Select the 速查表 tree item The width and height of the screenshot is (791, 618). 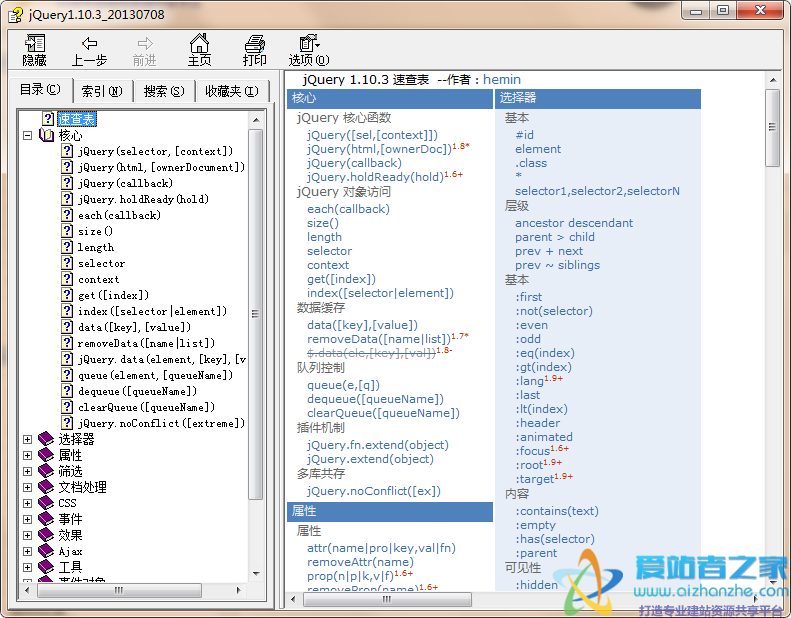click(77, 119)
